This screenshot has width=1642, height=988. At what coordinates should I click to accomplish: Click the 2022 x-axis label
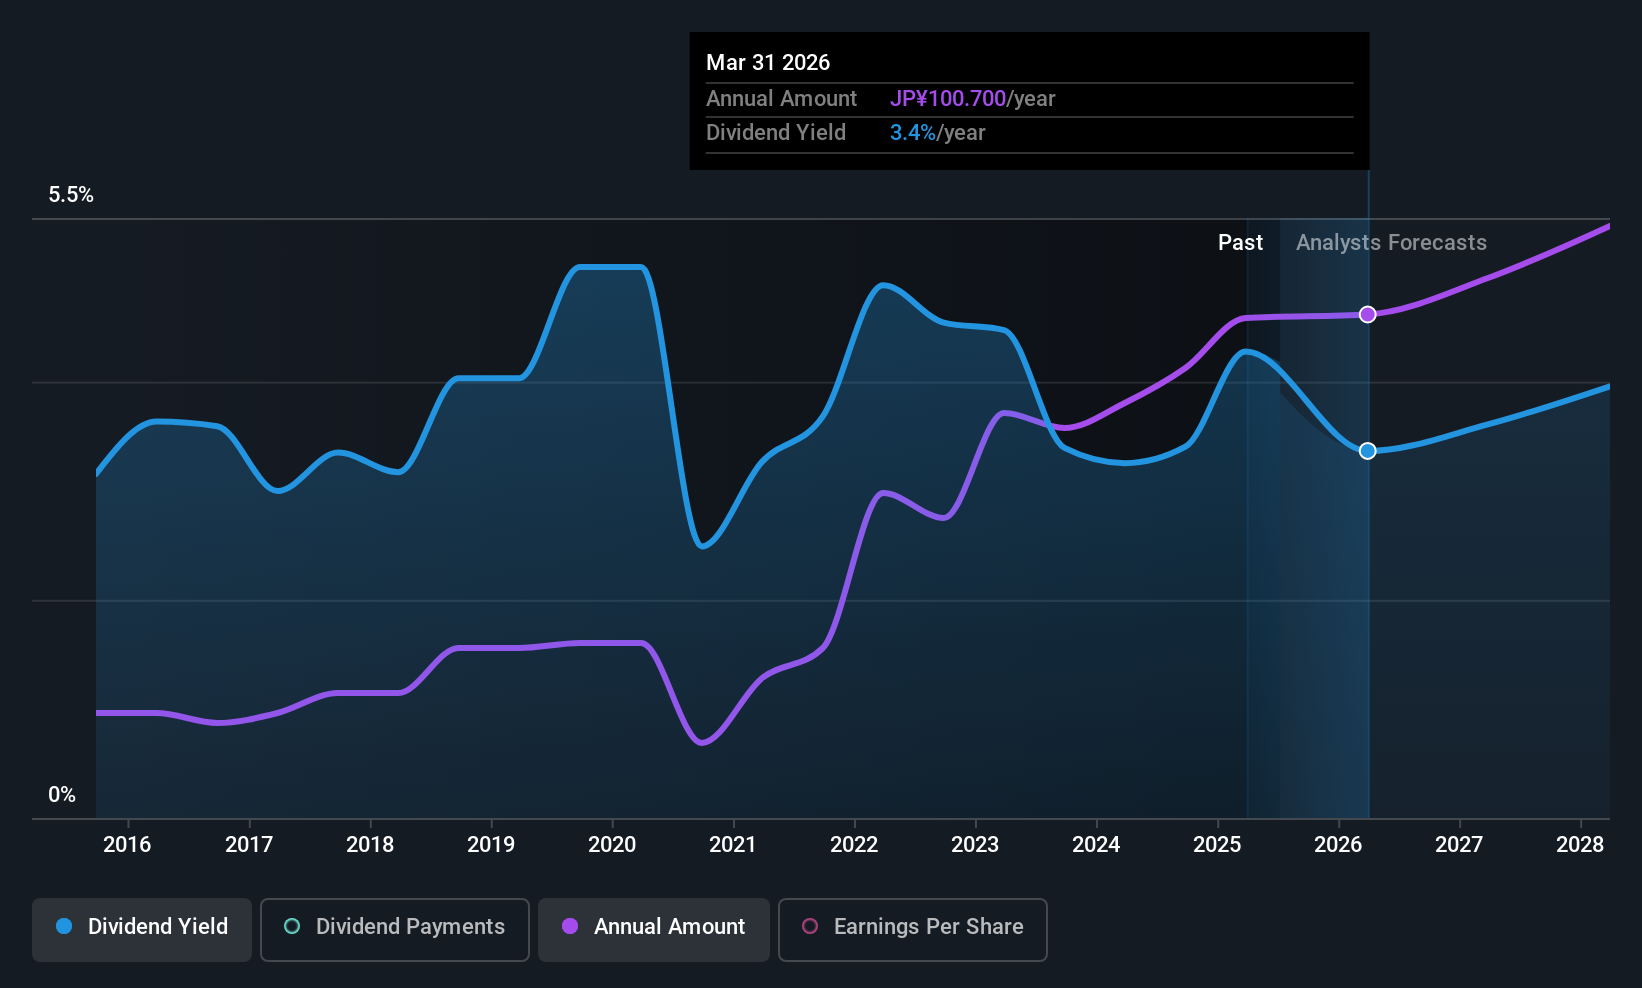pyautogui.click(x=854, y=845)
